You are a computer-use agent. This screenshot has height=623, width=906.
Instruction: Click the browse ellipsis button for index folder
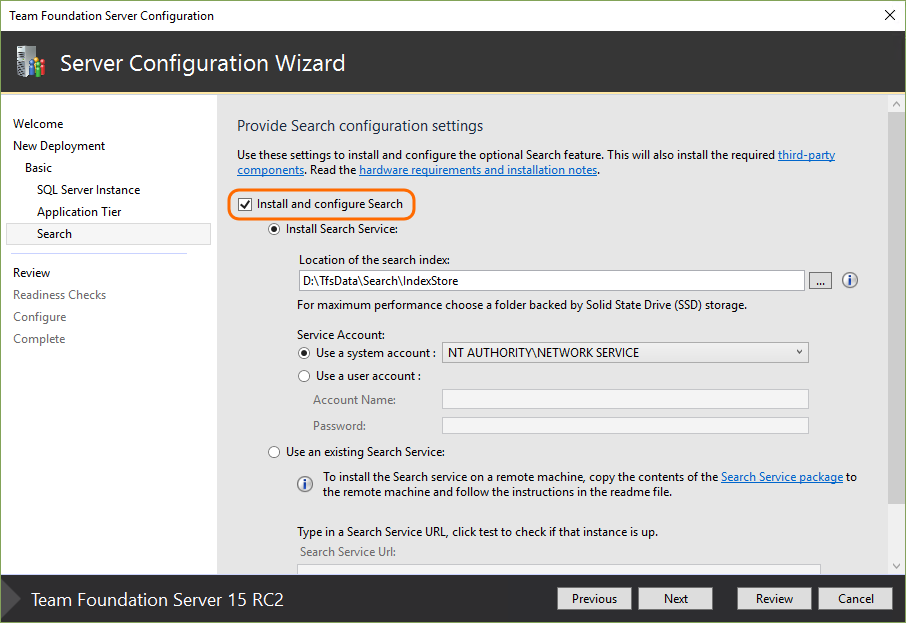[x=819, y=281]
